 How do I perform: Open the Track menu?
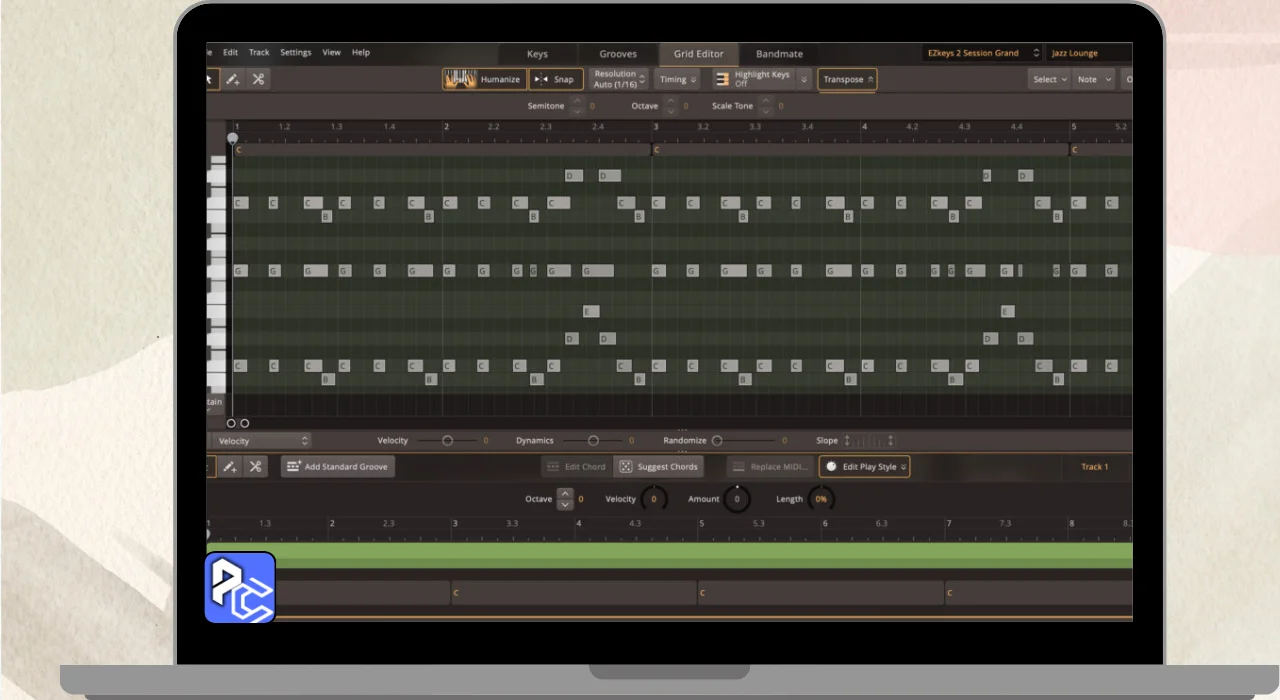259,53
